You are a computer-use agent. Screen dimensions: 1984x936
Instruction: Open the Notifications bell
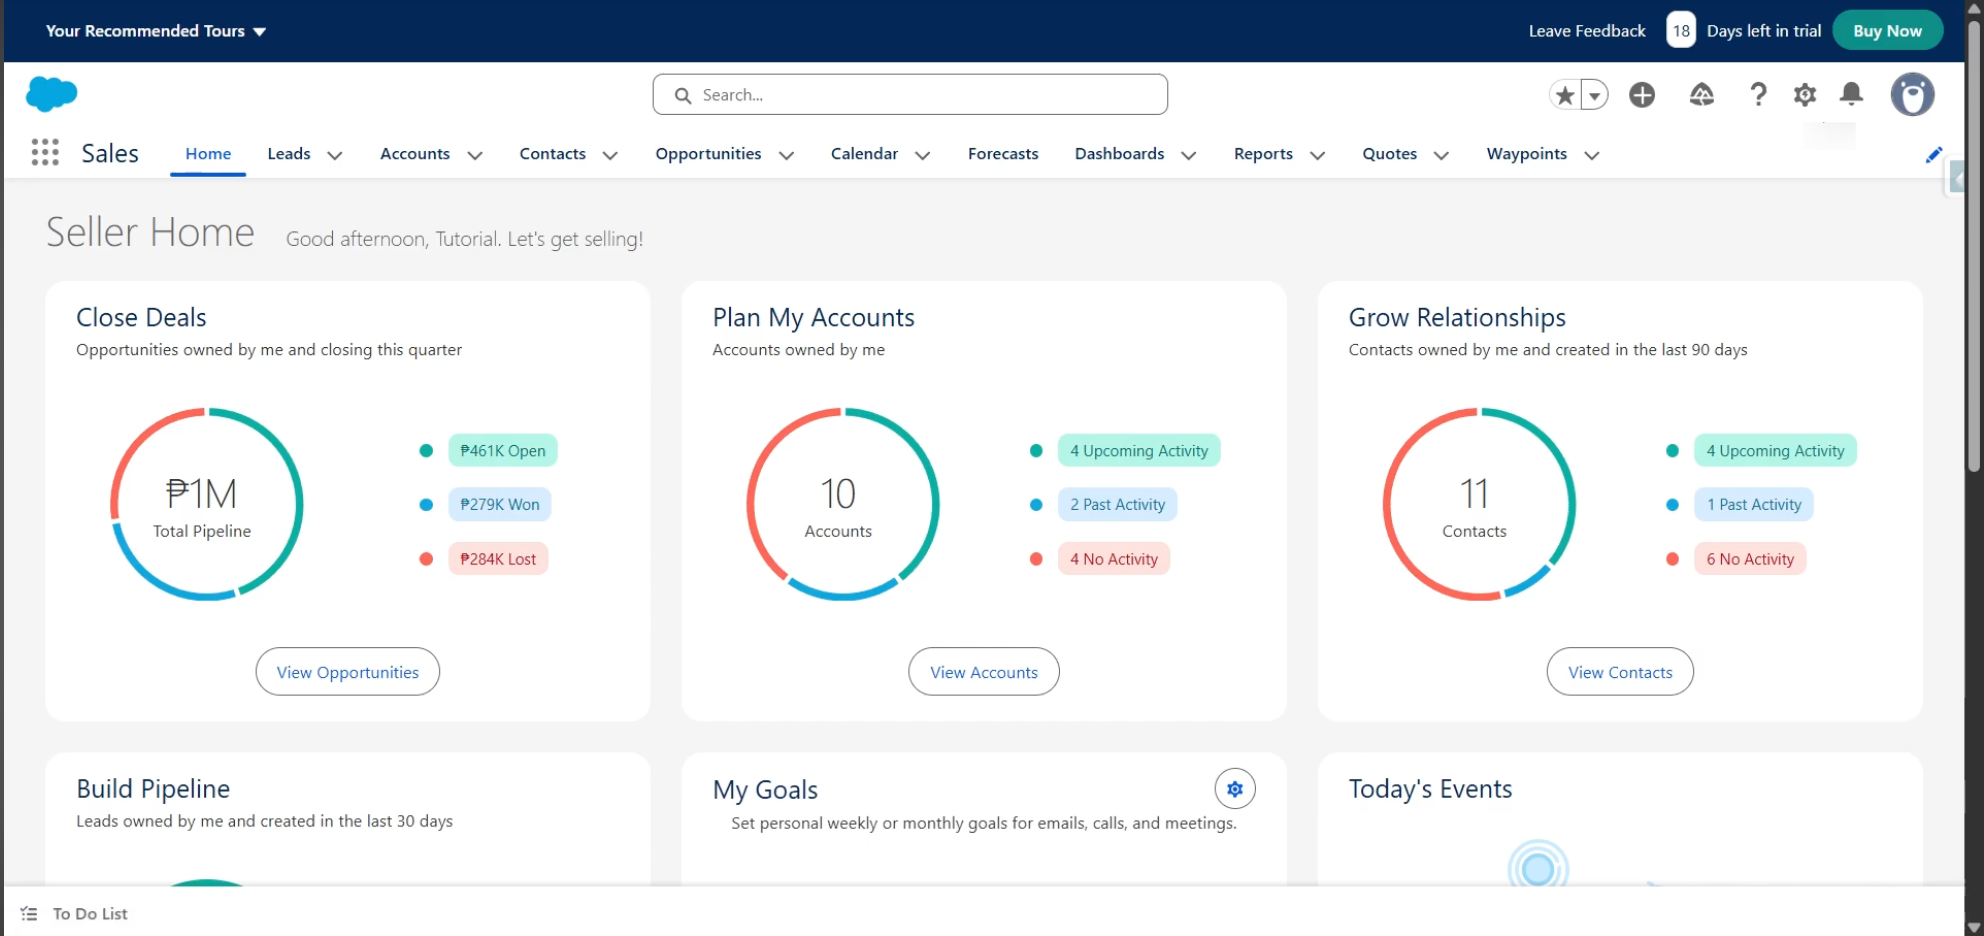click(x=1852, y=94)
